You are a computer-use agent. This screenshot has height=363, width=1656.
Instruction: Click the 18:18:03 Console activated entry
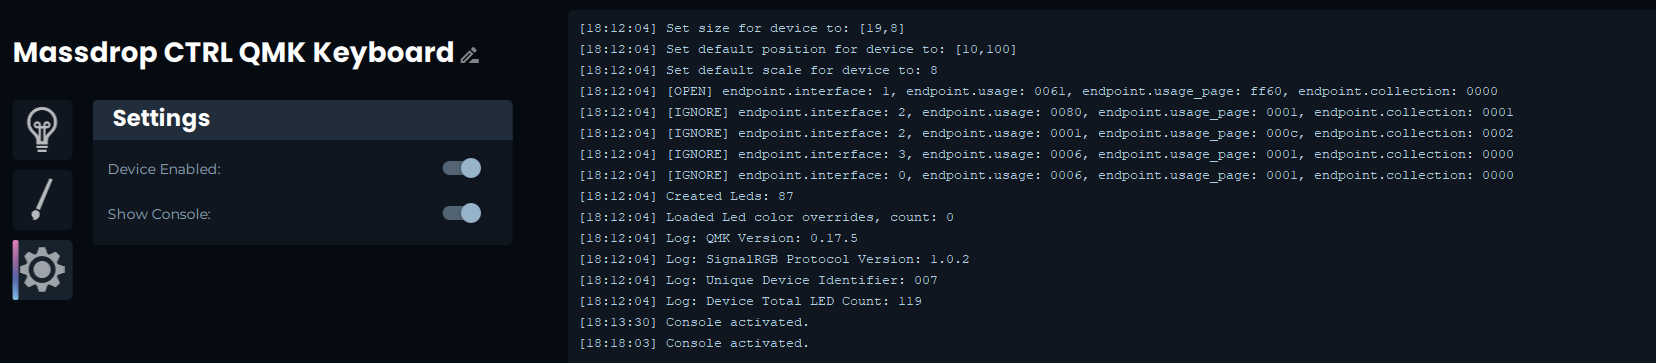(694, 343)
